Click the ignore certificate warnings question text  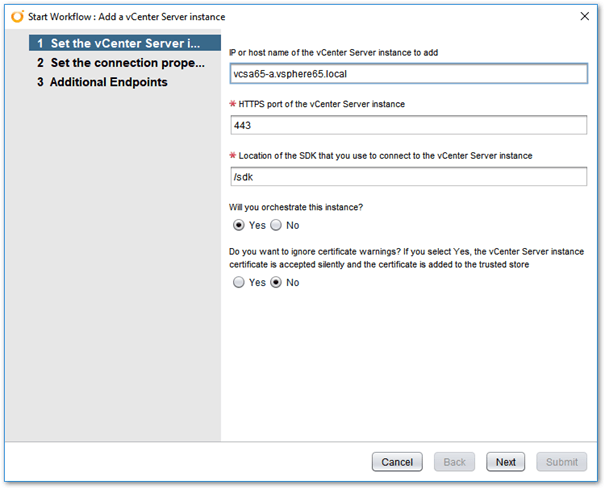tap(406, 258)
